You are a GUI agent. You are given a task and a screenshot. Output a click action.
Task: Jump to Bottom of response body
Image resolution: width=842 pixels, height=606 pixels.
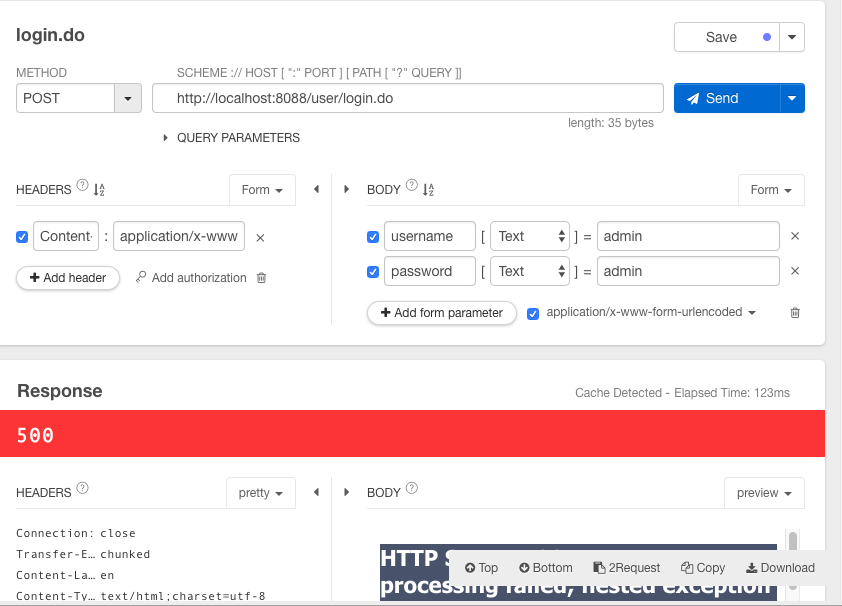tap(546, 567)
